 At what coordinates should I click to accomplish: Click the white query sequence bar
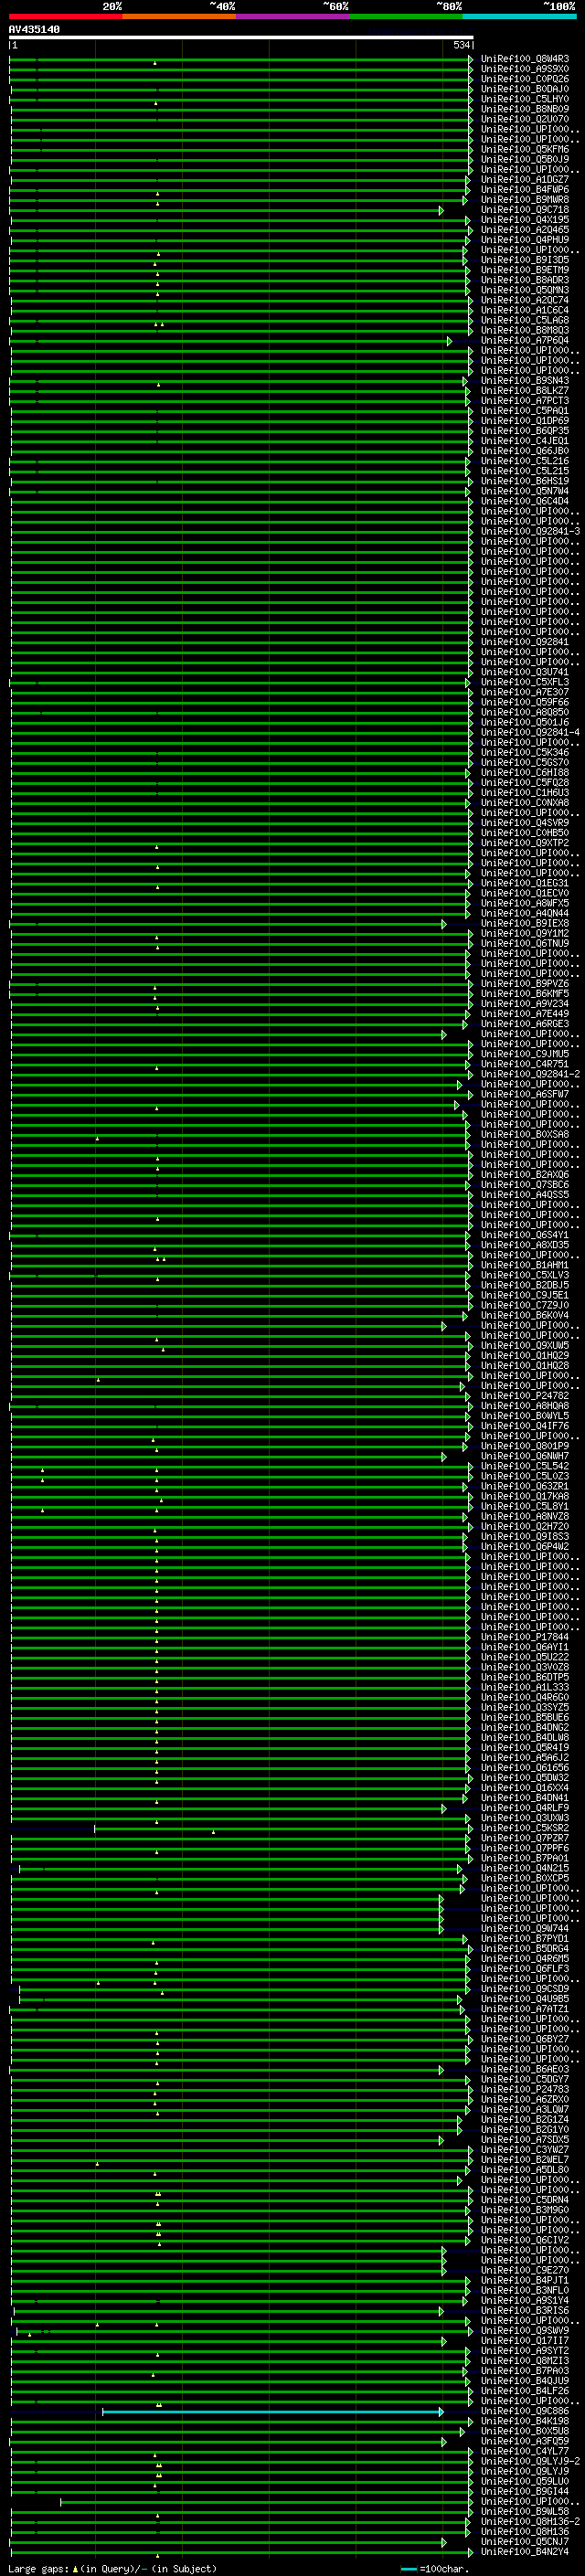click(x=241, y=37)
